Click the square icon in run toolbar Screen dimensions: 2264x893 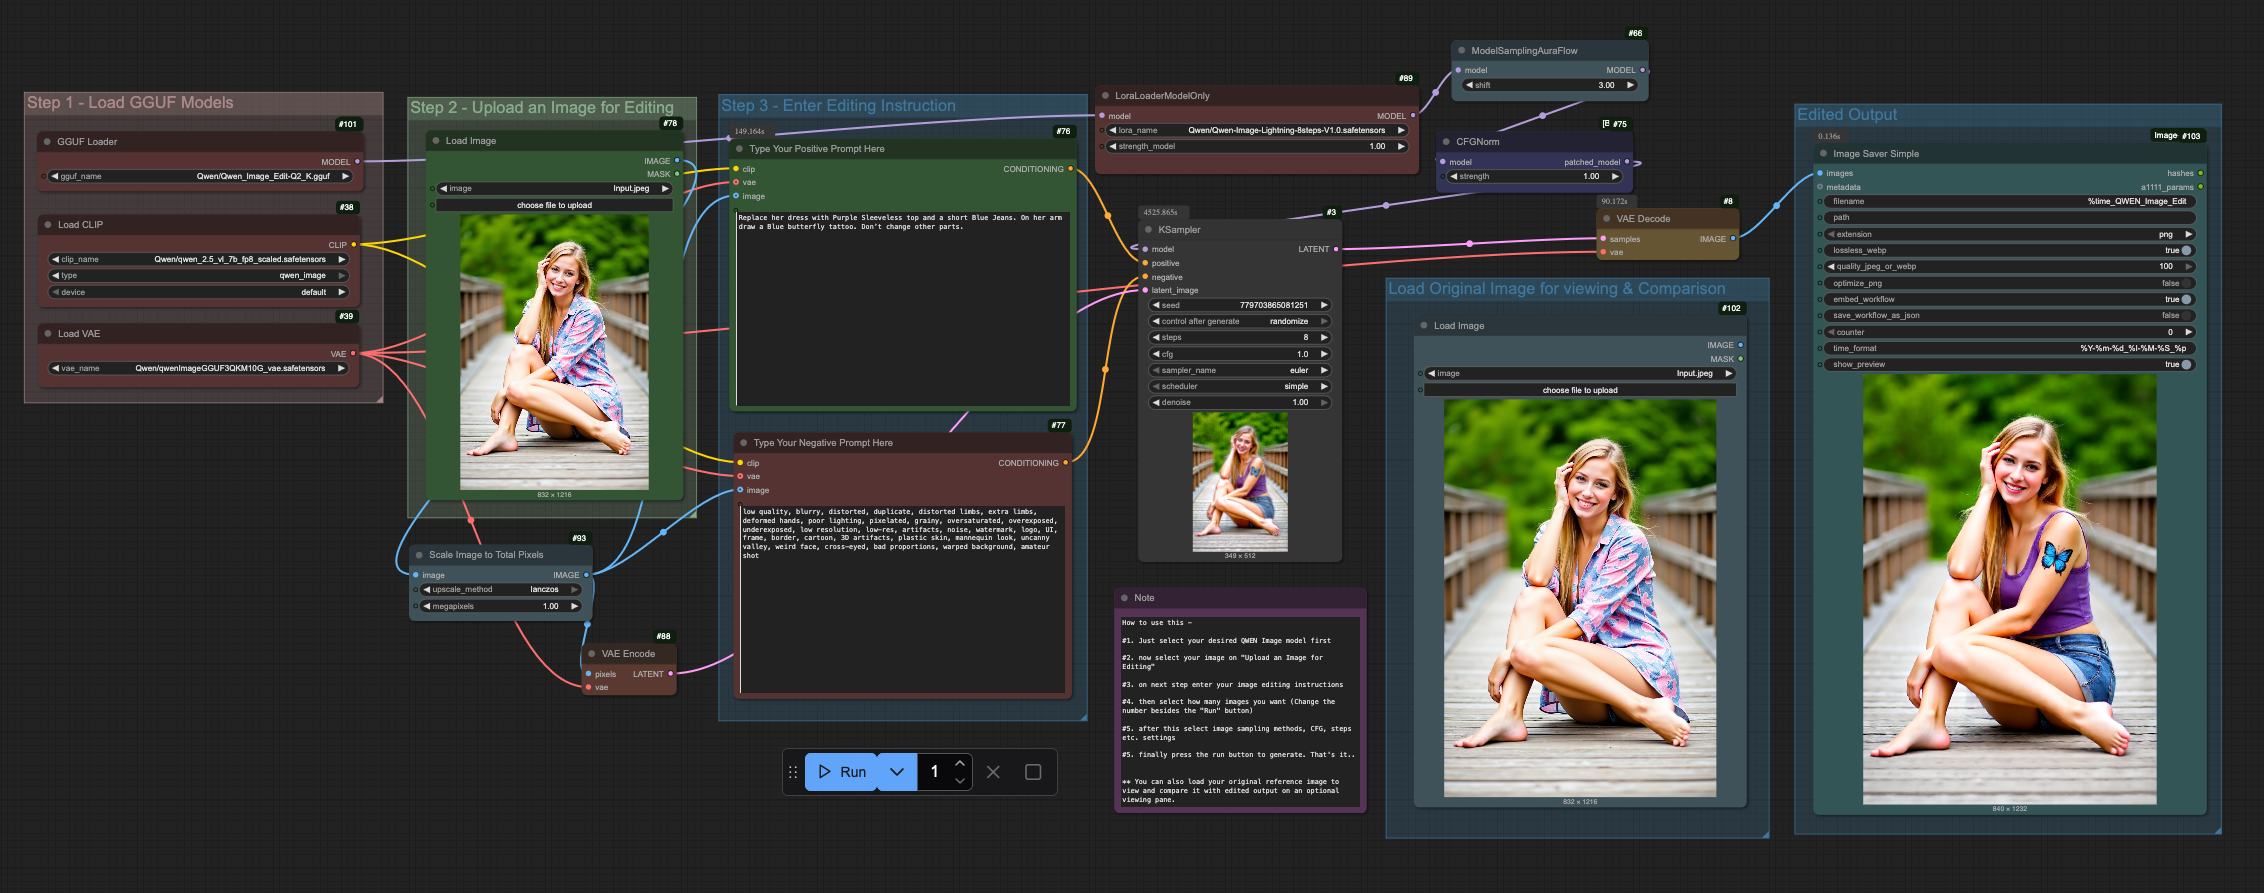[1033, 772]
